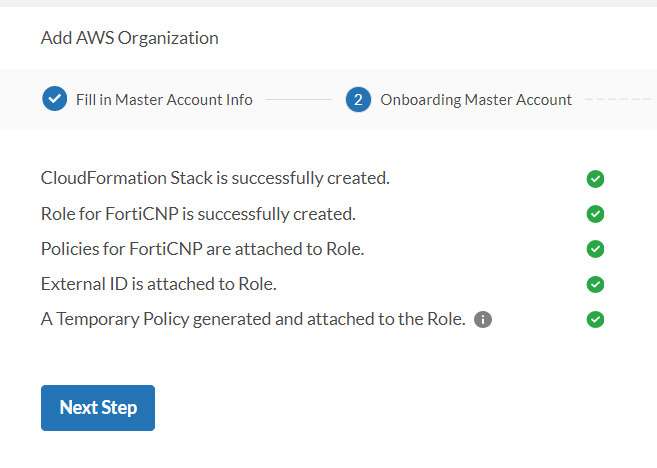Screen dimensions: 657x468
Task: Select the Onboarding Master Account step
Action: tap(476, 100)
